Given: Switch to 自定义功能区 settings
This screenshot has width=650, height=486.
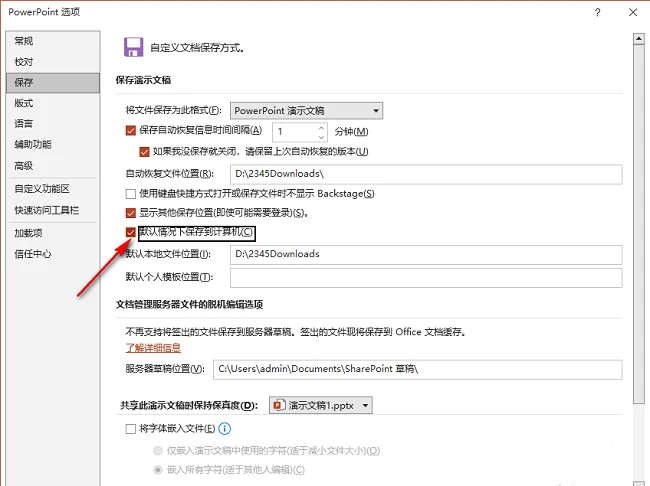Looking at the screenshot, I should pyautogui.click(x=42, y=189).
